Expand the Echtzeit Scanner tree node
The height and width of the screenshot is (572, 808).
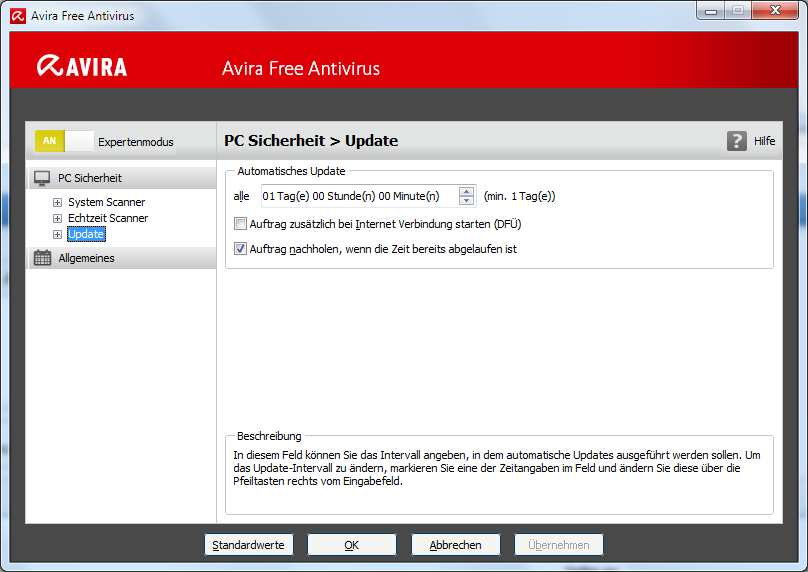pos(57,218)
